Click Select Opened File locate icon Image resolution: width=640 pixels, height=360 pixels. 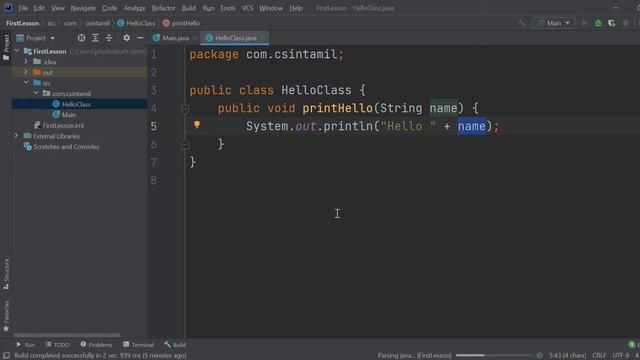pyautogui.click(x=81, y=38)
